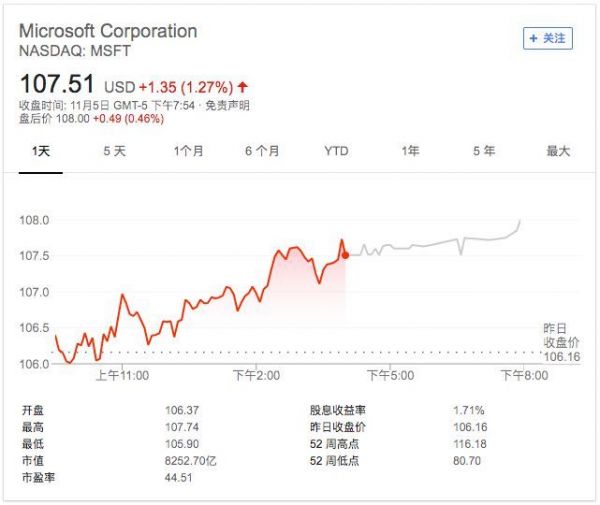
Task: Click the red closing price dot on chart
Action: pos(345,255)
